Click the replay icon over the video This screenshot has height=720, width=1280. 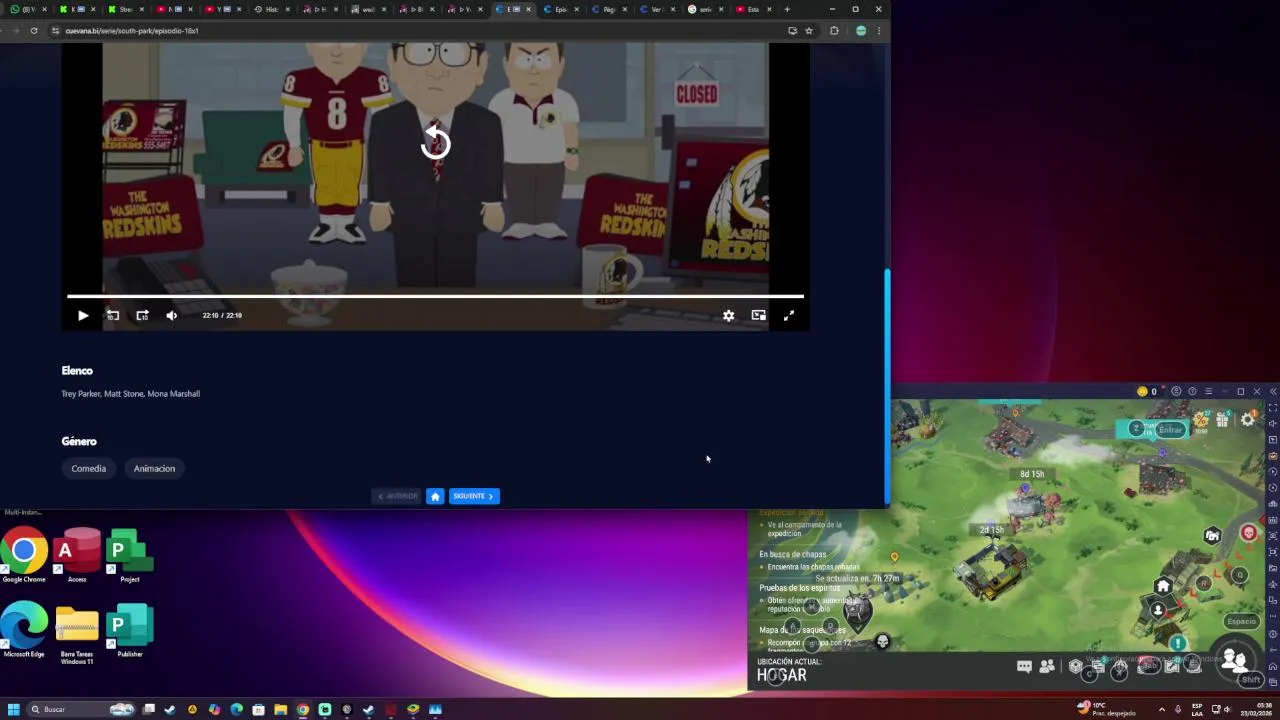(x=436, y=143)
